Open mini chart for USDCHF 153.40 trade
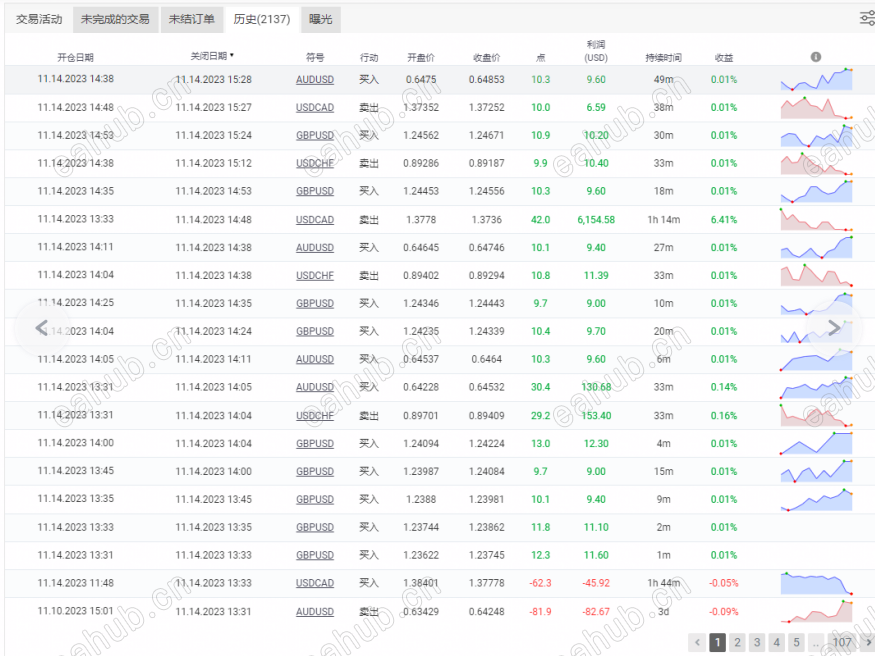This screenshot has width=875, height=656. pos(816,415)
